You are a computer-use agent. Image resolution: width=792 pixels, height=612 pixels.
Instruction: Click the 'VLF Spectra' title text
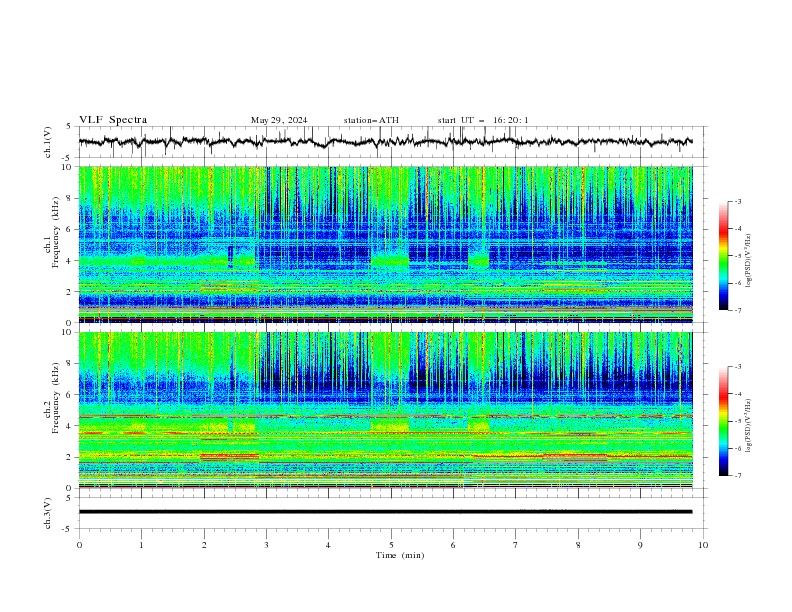pyautogui.click(x=113, y=120)
